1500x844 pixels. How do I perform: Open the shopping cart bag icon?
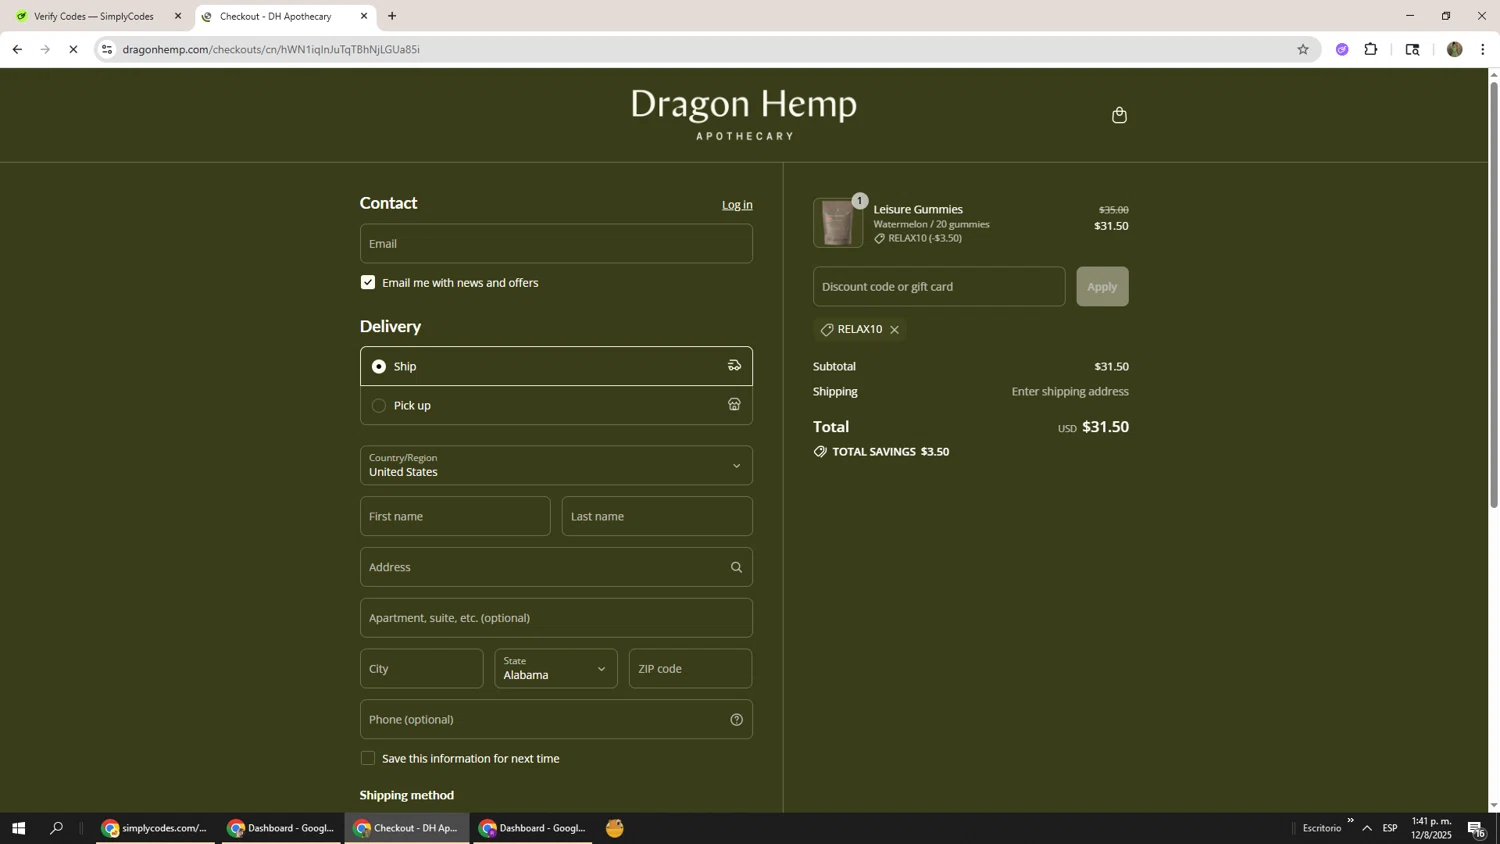coord(1119,115)
